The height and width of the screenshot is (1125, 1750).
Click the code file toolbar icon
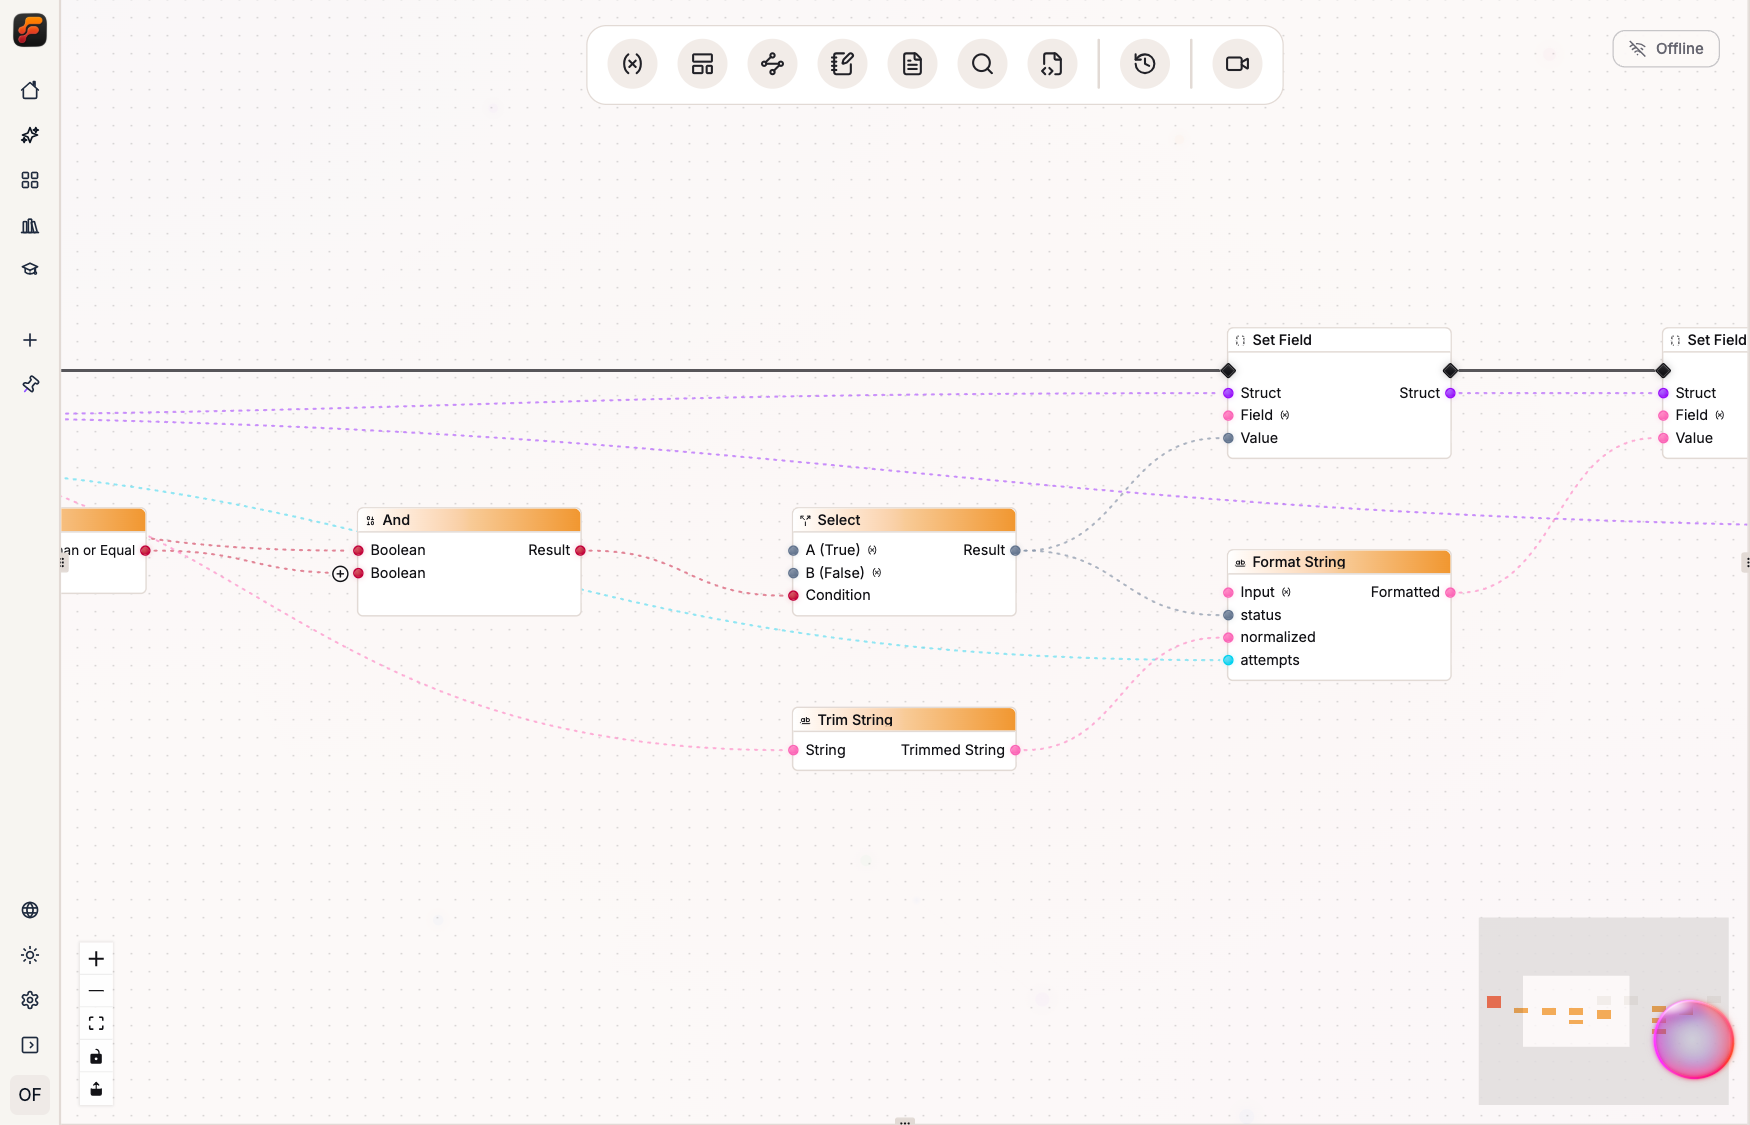pyautogui.click(x=1052, y=64)
